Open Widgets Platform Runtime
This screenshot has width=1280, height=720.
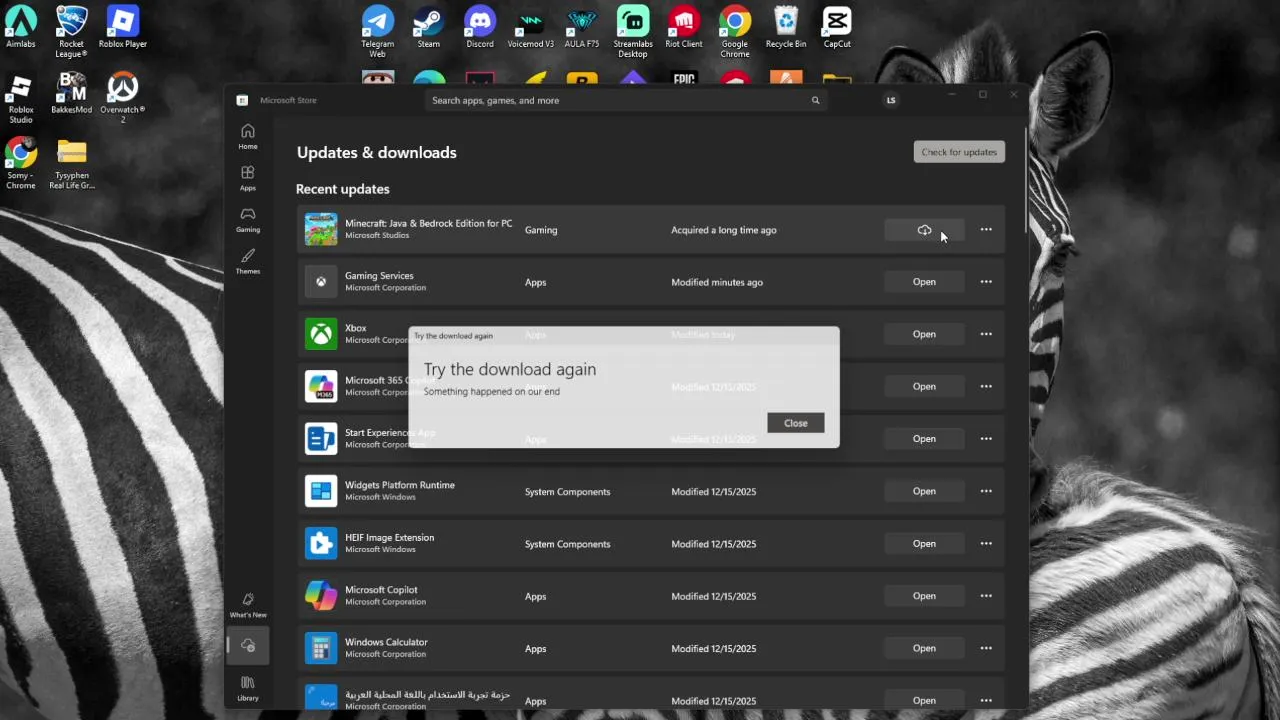(x=924, y=491)
